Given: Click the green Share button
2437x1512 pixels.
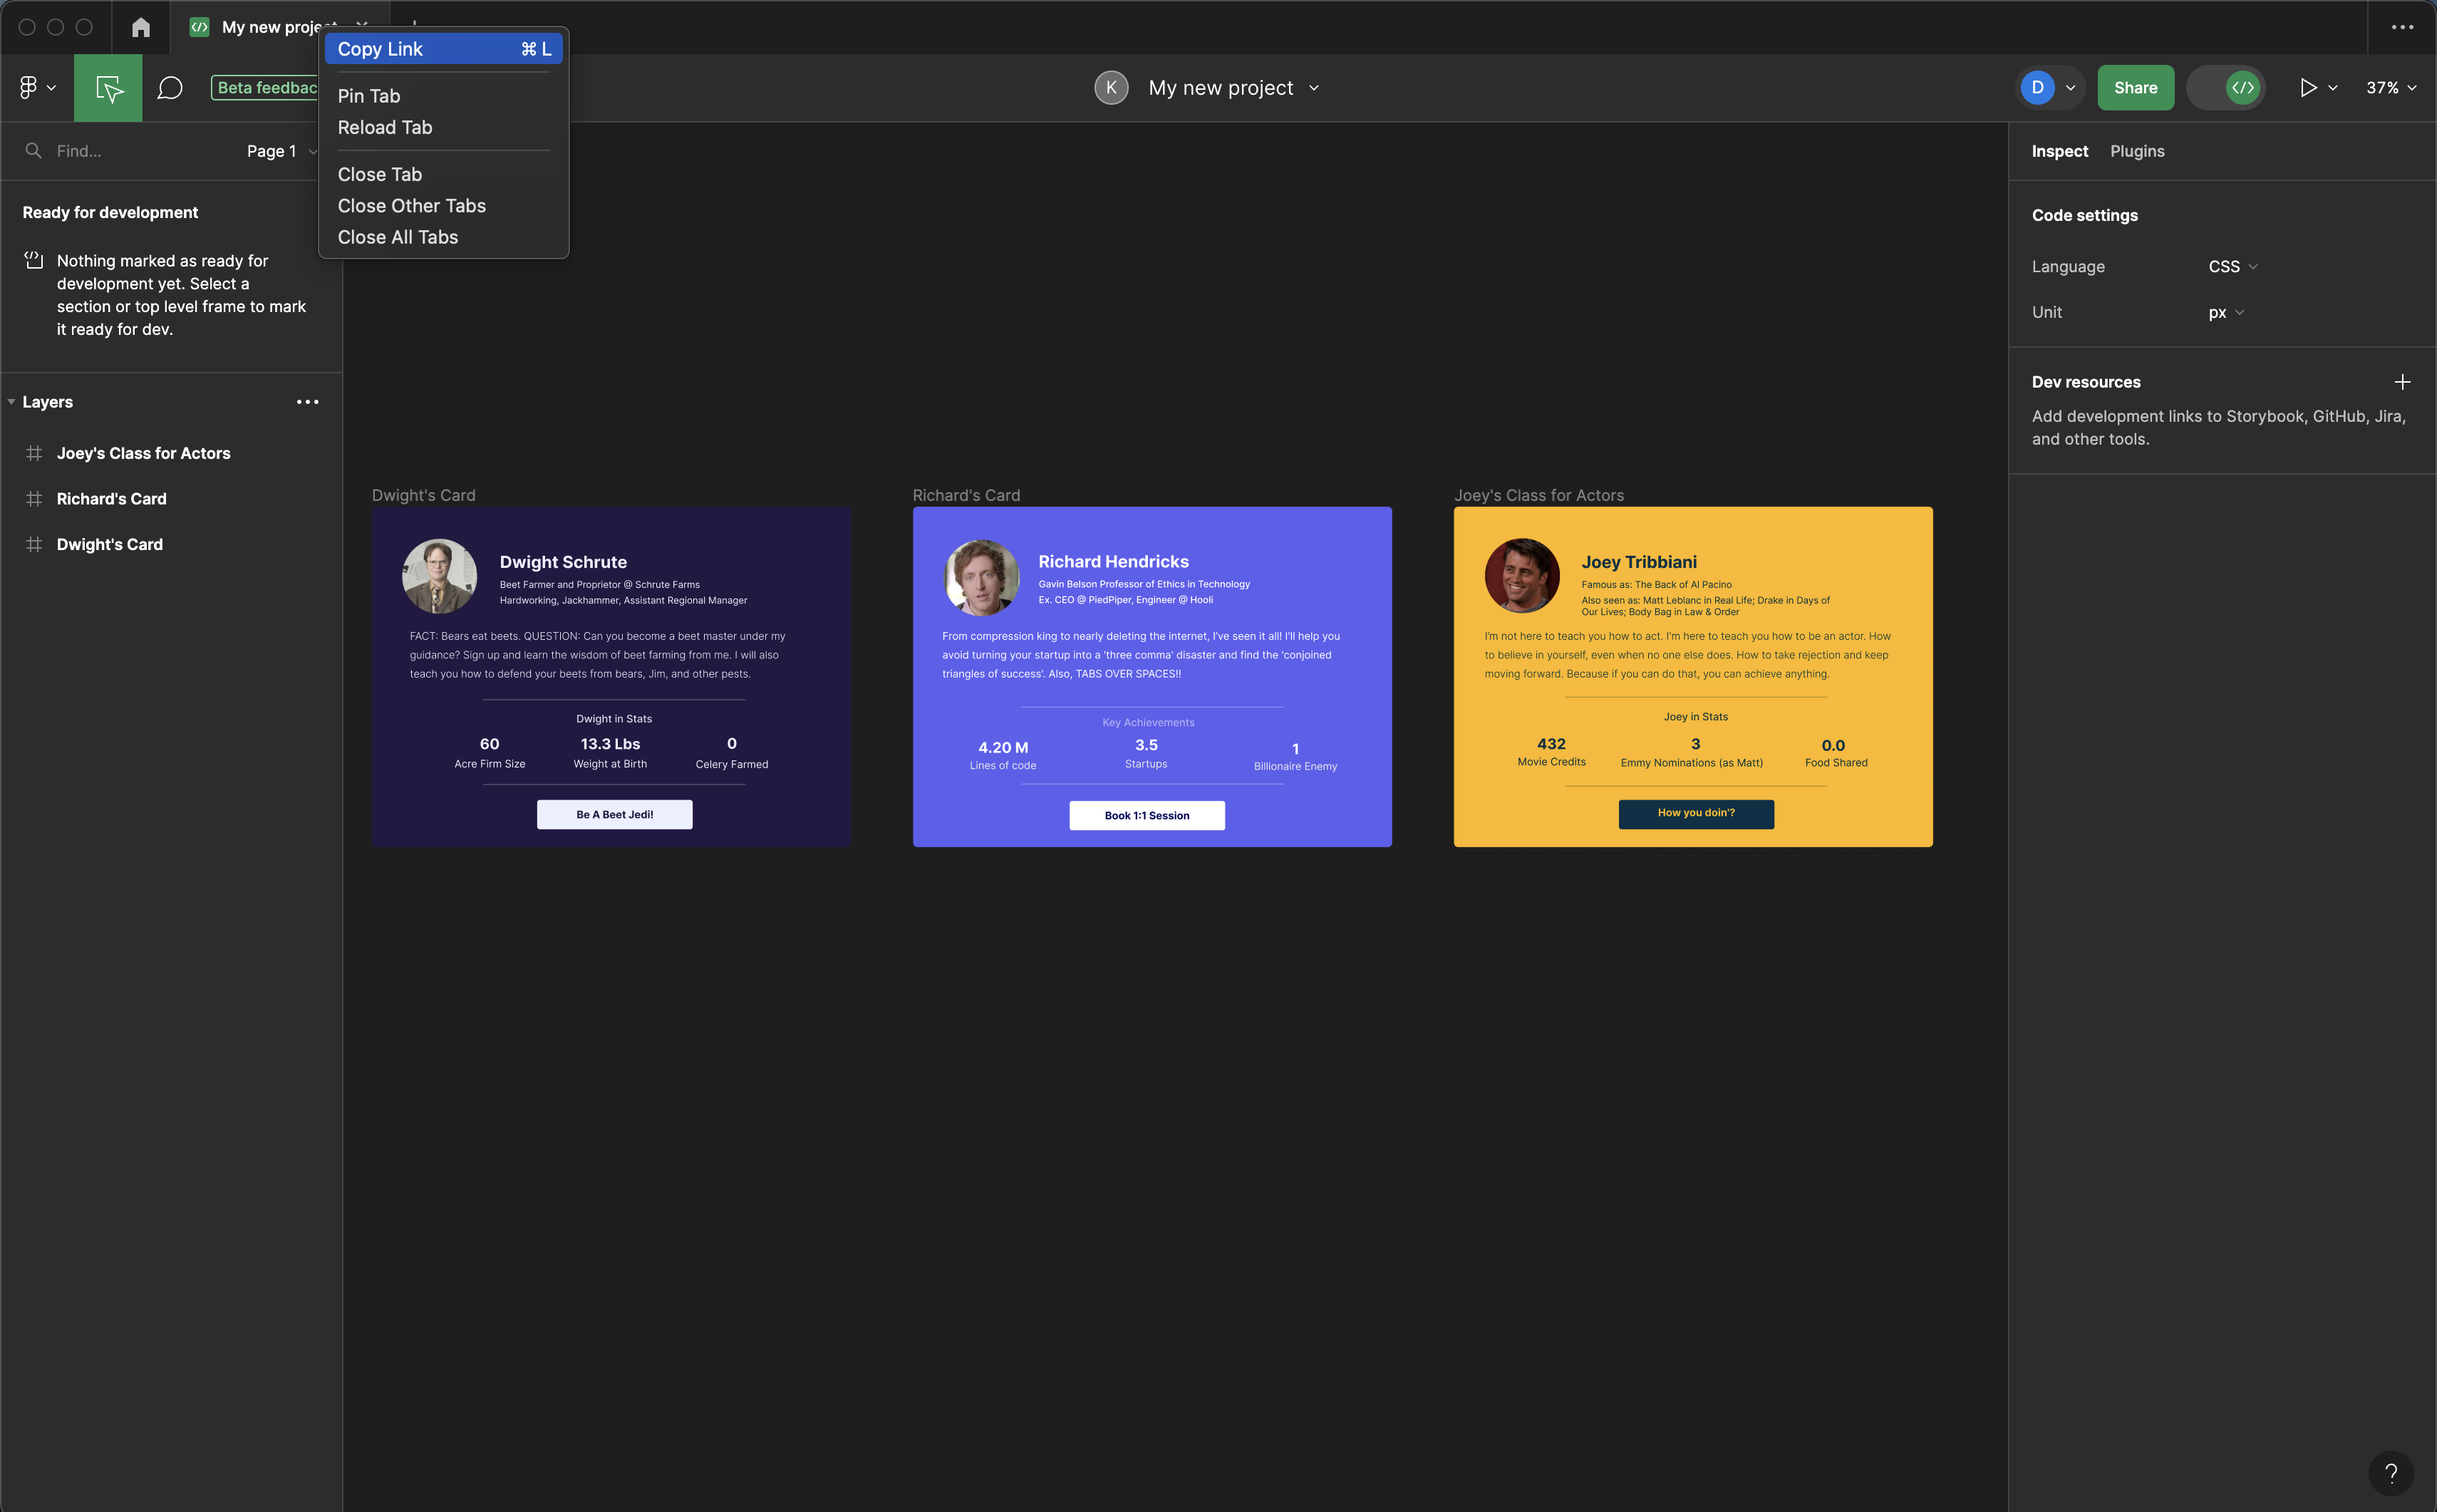Looking at the screenshot, I should click(2135, 88).
